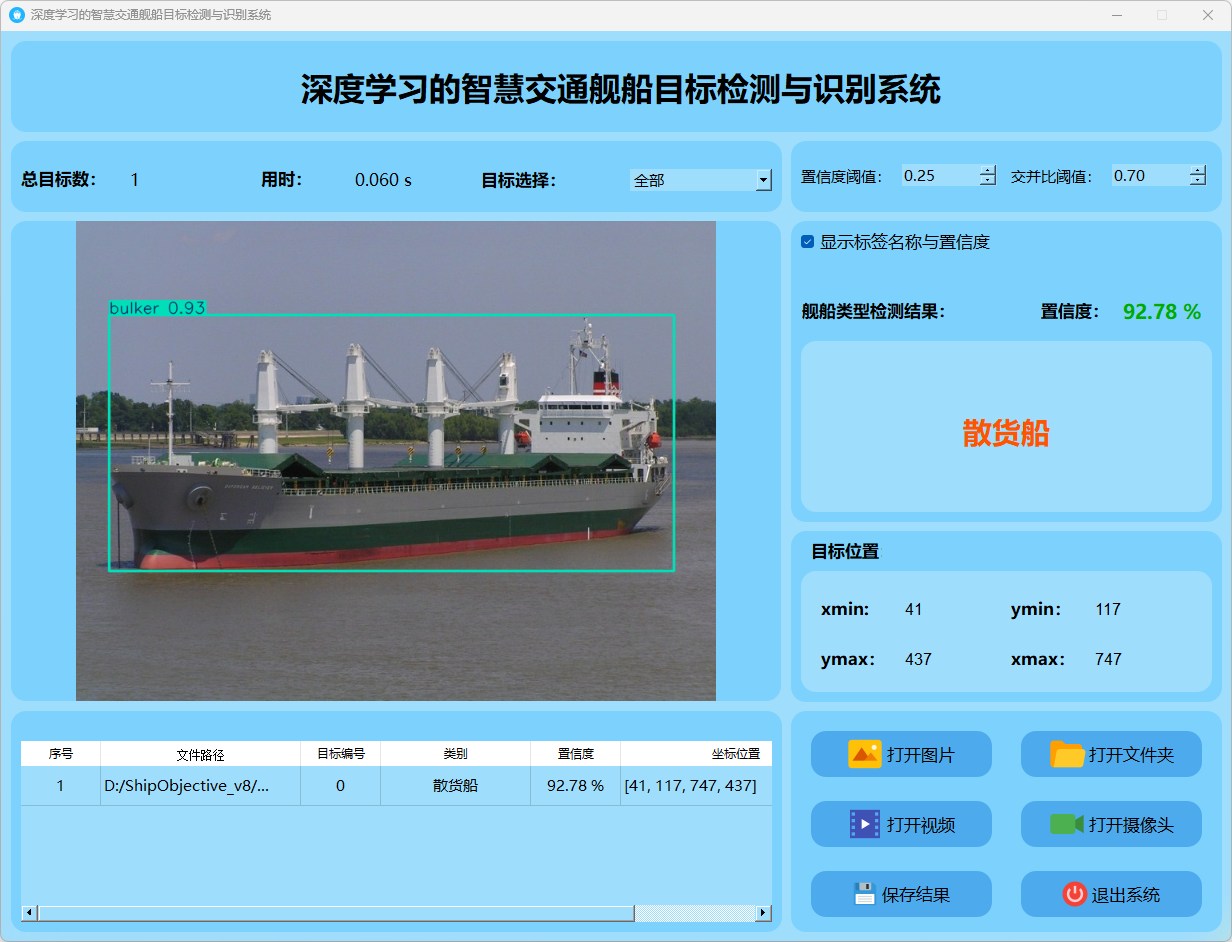Image resolution: width=1232 pixels, height=942 pixels.
Task: Click the picture icon on 打开图片
Action: 864,754
